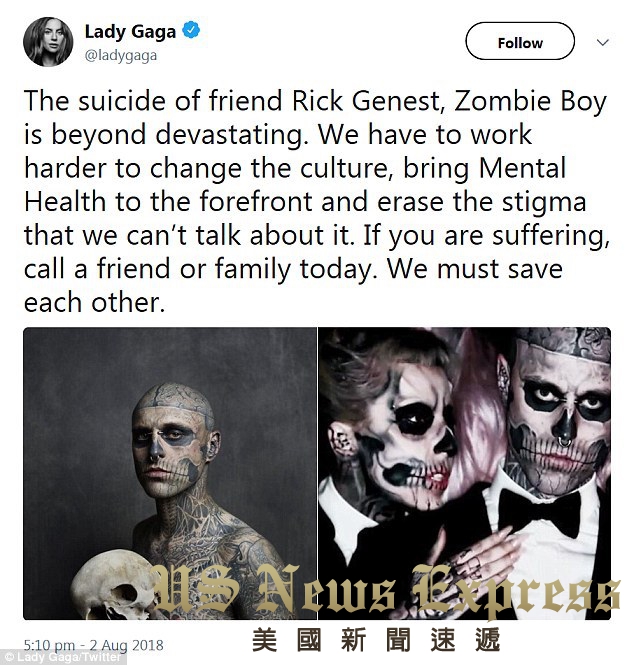Open Lady Gaga's profile avatar
Viewport: 634px width, 665px height.
pyautogui.click(x=48, y=42)
